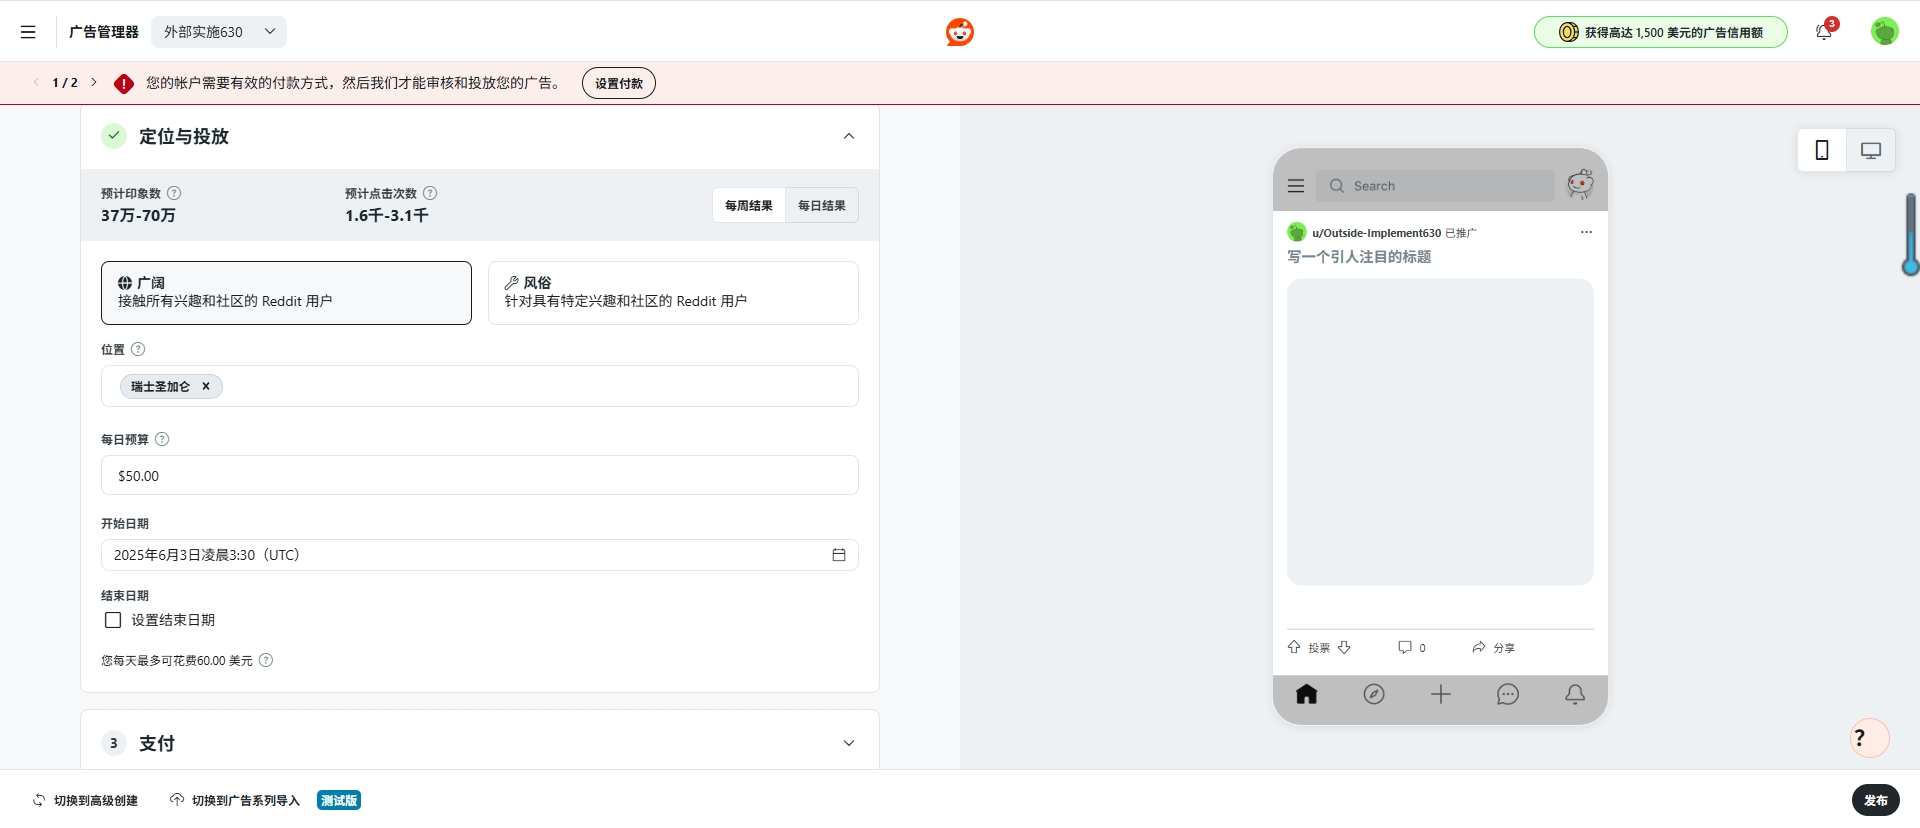
Task: Select the 每周结果 tab
Action: [749, 205]
